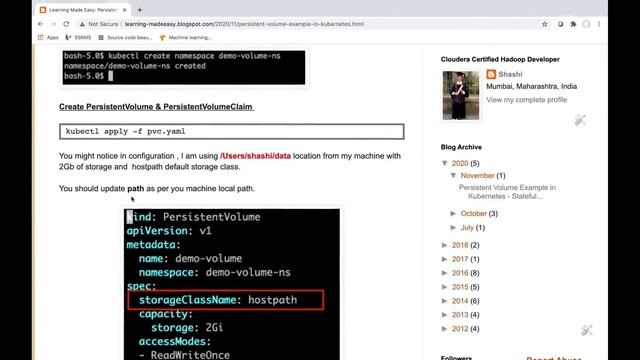Open the October archive link
640x360 pixels.
[473, 213]
